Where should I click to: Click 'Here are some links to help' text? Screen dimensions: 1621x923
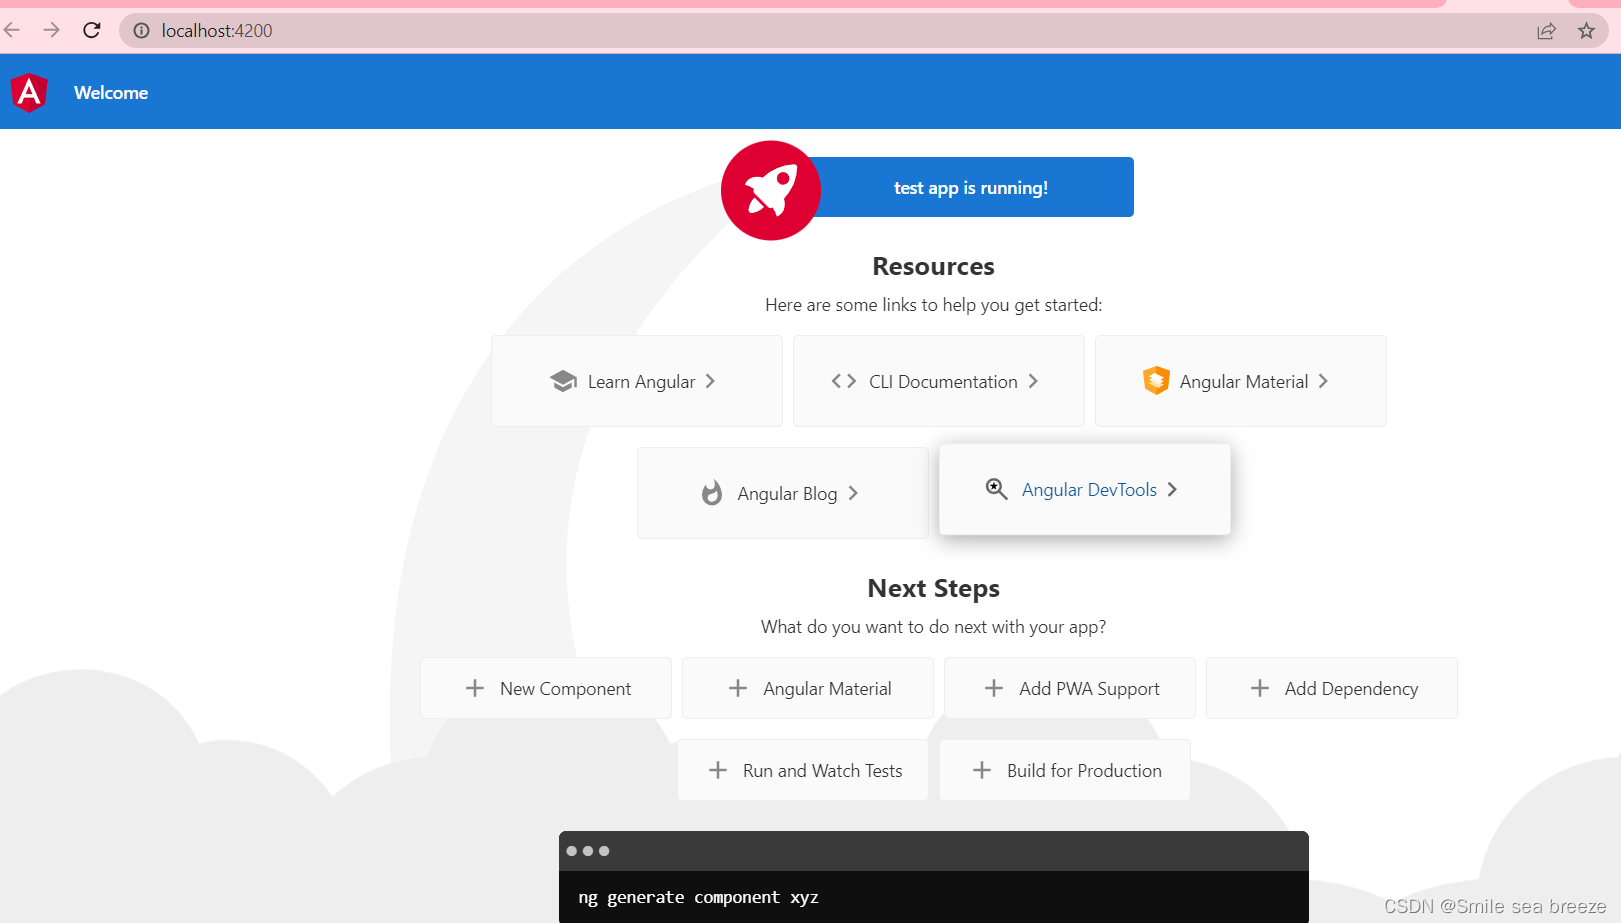[x=934, y=305]
